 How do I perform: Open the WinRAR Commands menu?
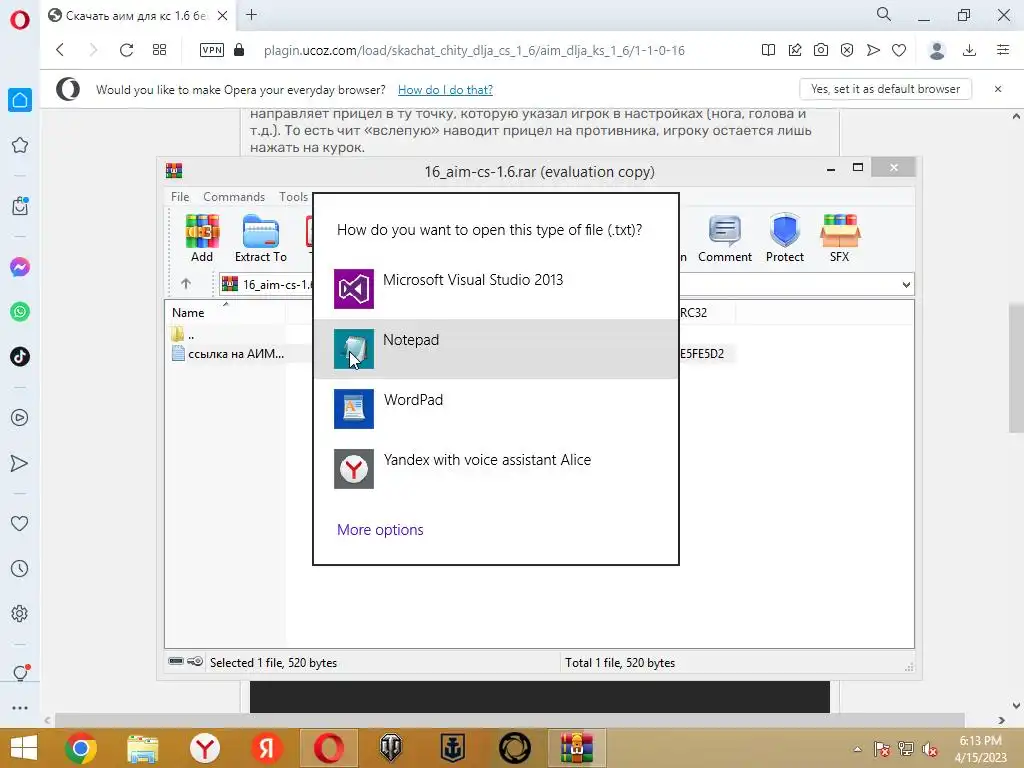[234, 197]
